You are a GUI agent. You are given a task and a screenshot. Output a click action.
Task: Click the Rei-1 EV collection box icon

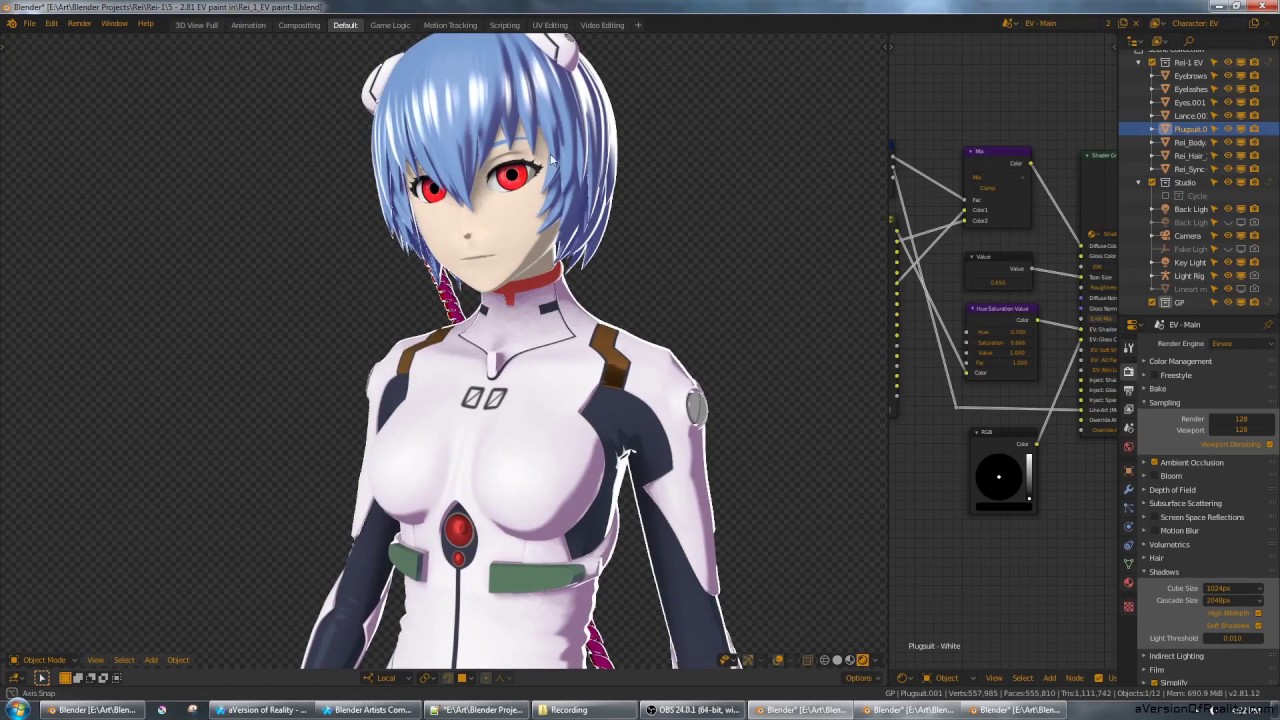[x=1165, y=62]
